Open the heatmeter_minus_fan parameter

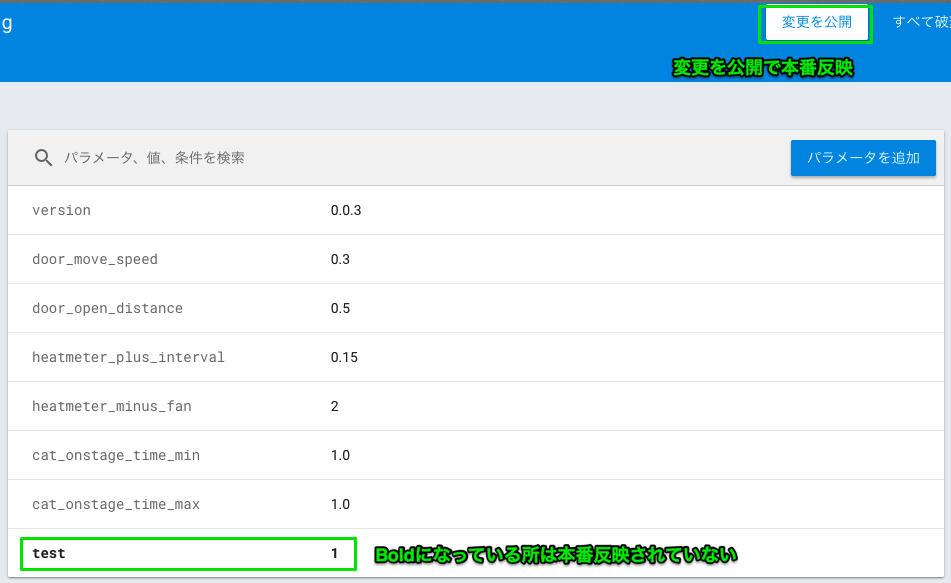tap(112, 406)
